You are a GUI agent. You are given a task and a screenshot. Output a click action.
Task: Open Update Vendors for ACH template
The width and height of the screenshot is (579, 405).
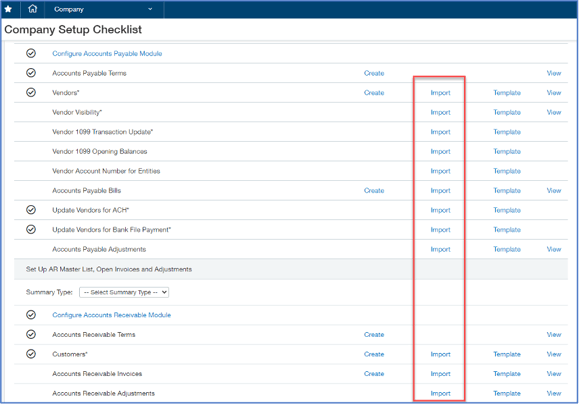(x=507, y=210)
